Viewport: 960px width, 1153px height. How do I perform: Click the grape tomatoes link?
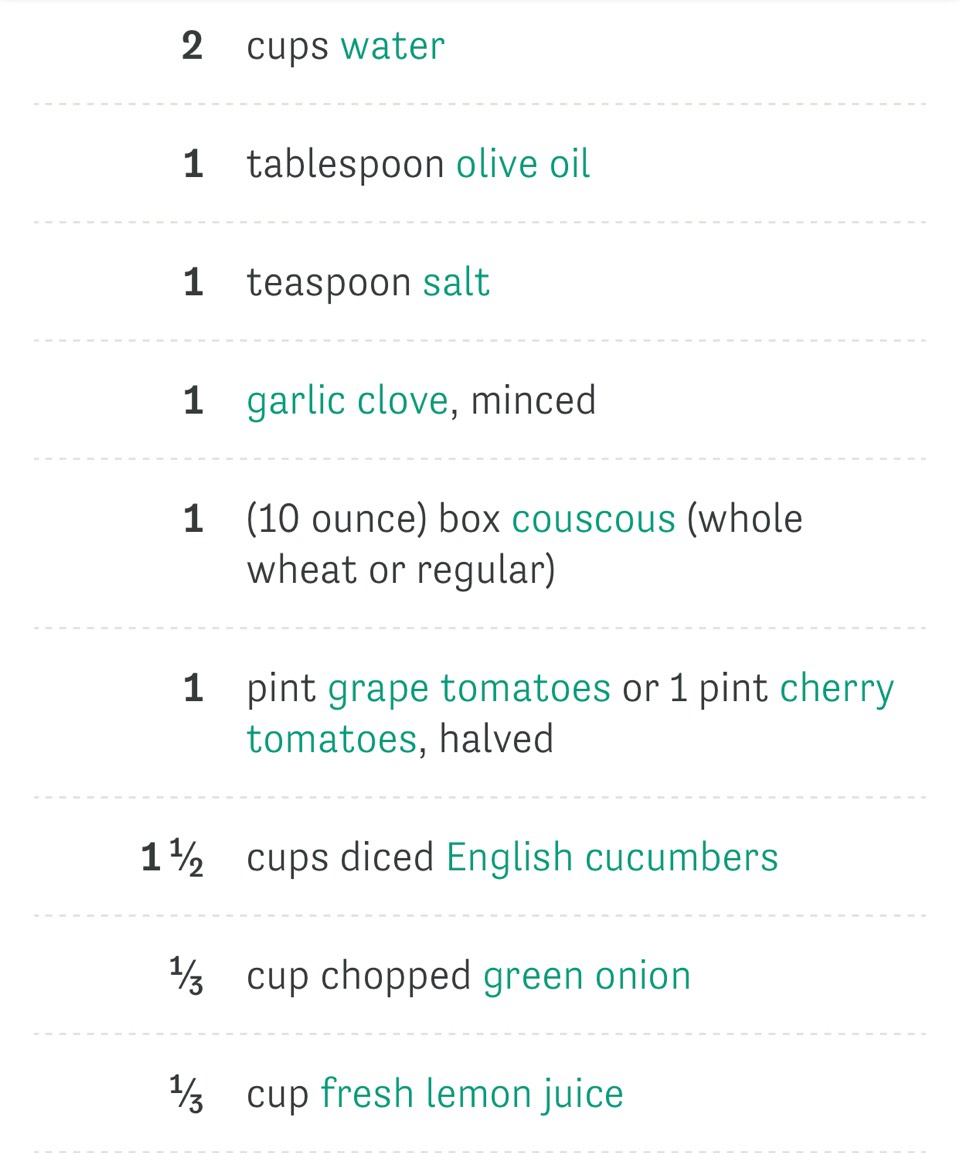point(469,689)
